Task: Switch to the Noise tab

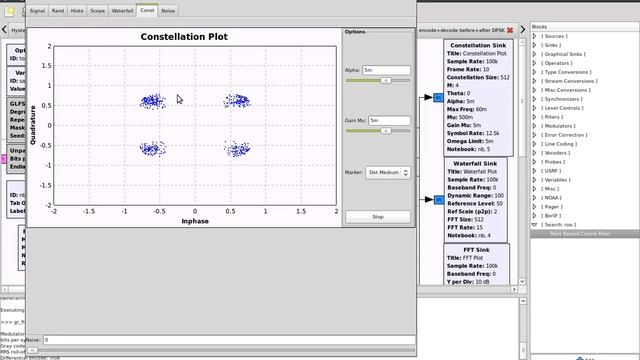Action: [168, 11]
